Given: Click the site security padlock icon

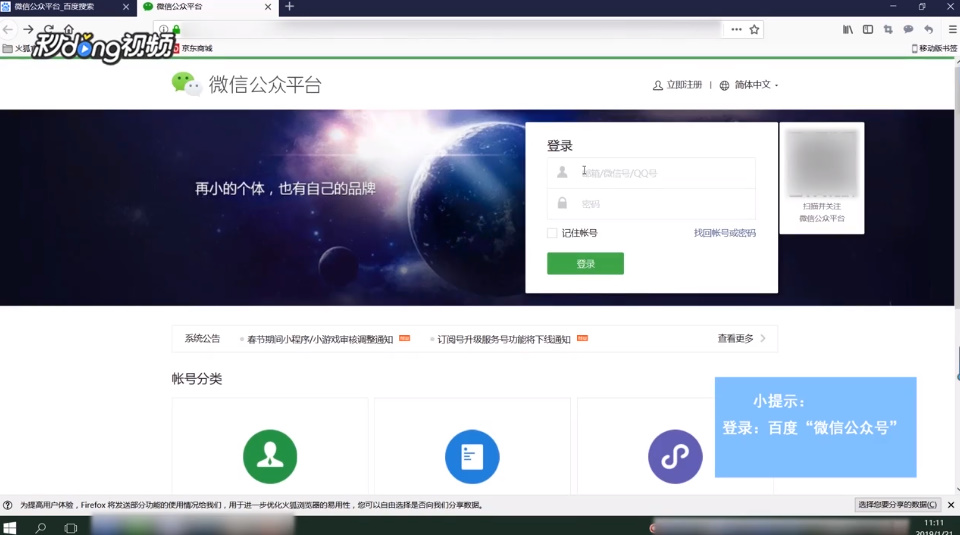Looking at the screenshot, I should pos(176,29).
